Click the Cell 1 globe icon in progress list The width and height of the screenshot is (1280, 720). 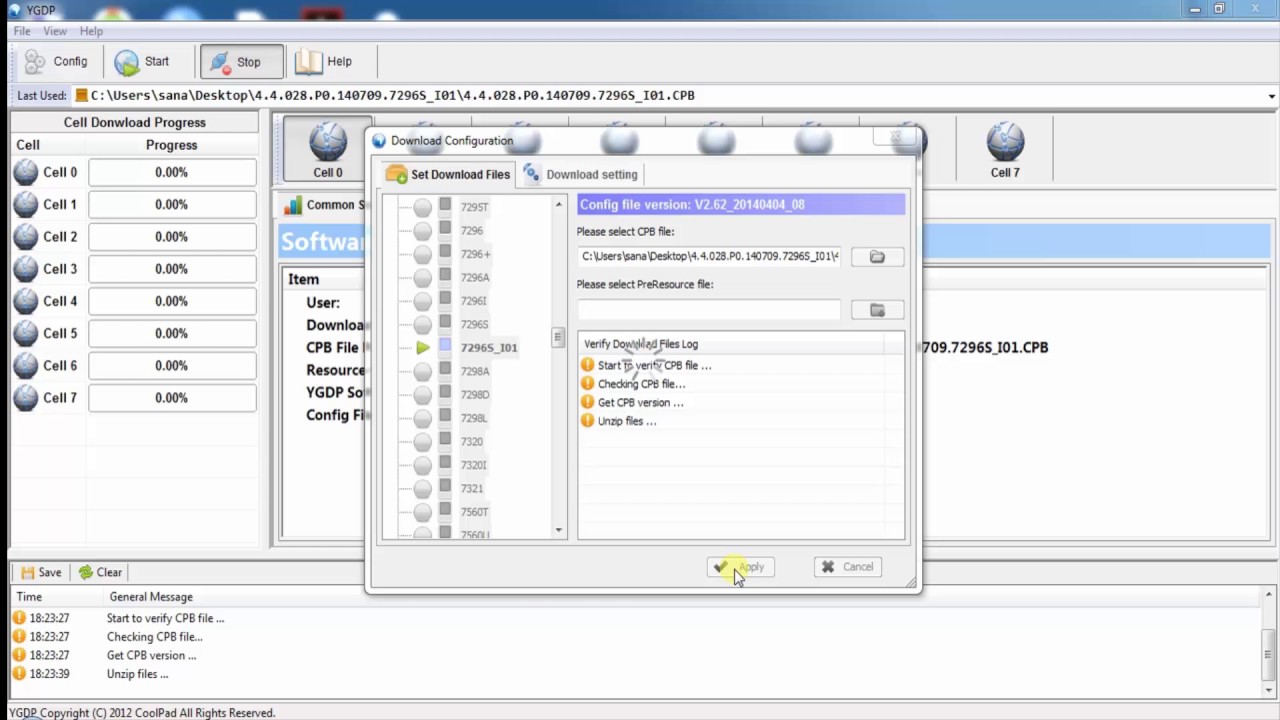coord(26,204)
